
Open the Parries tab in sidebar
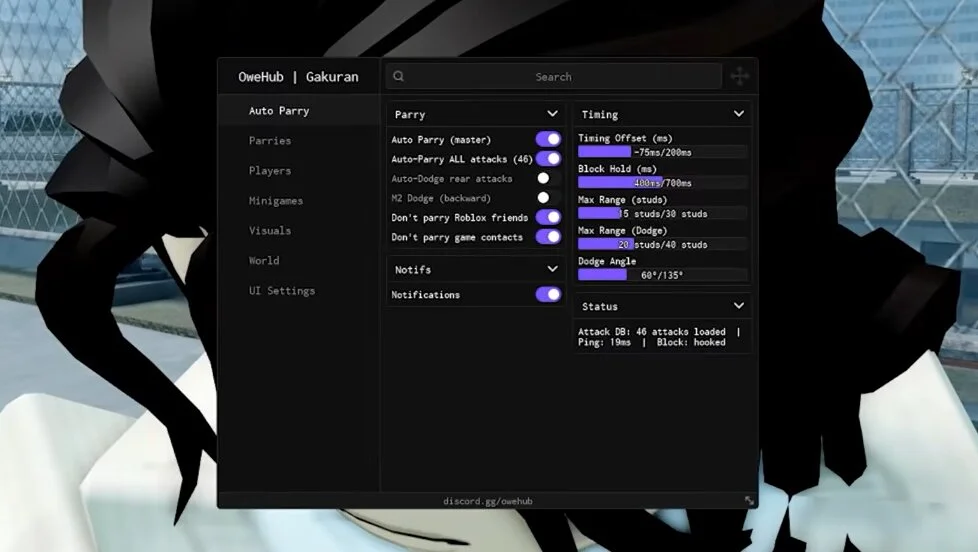pyautogui.click(x=270, y=140)
